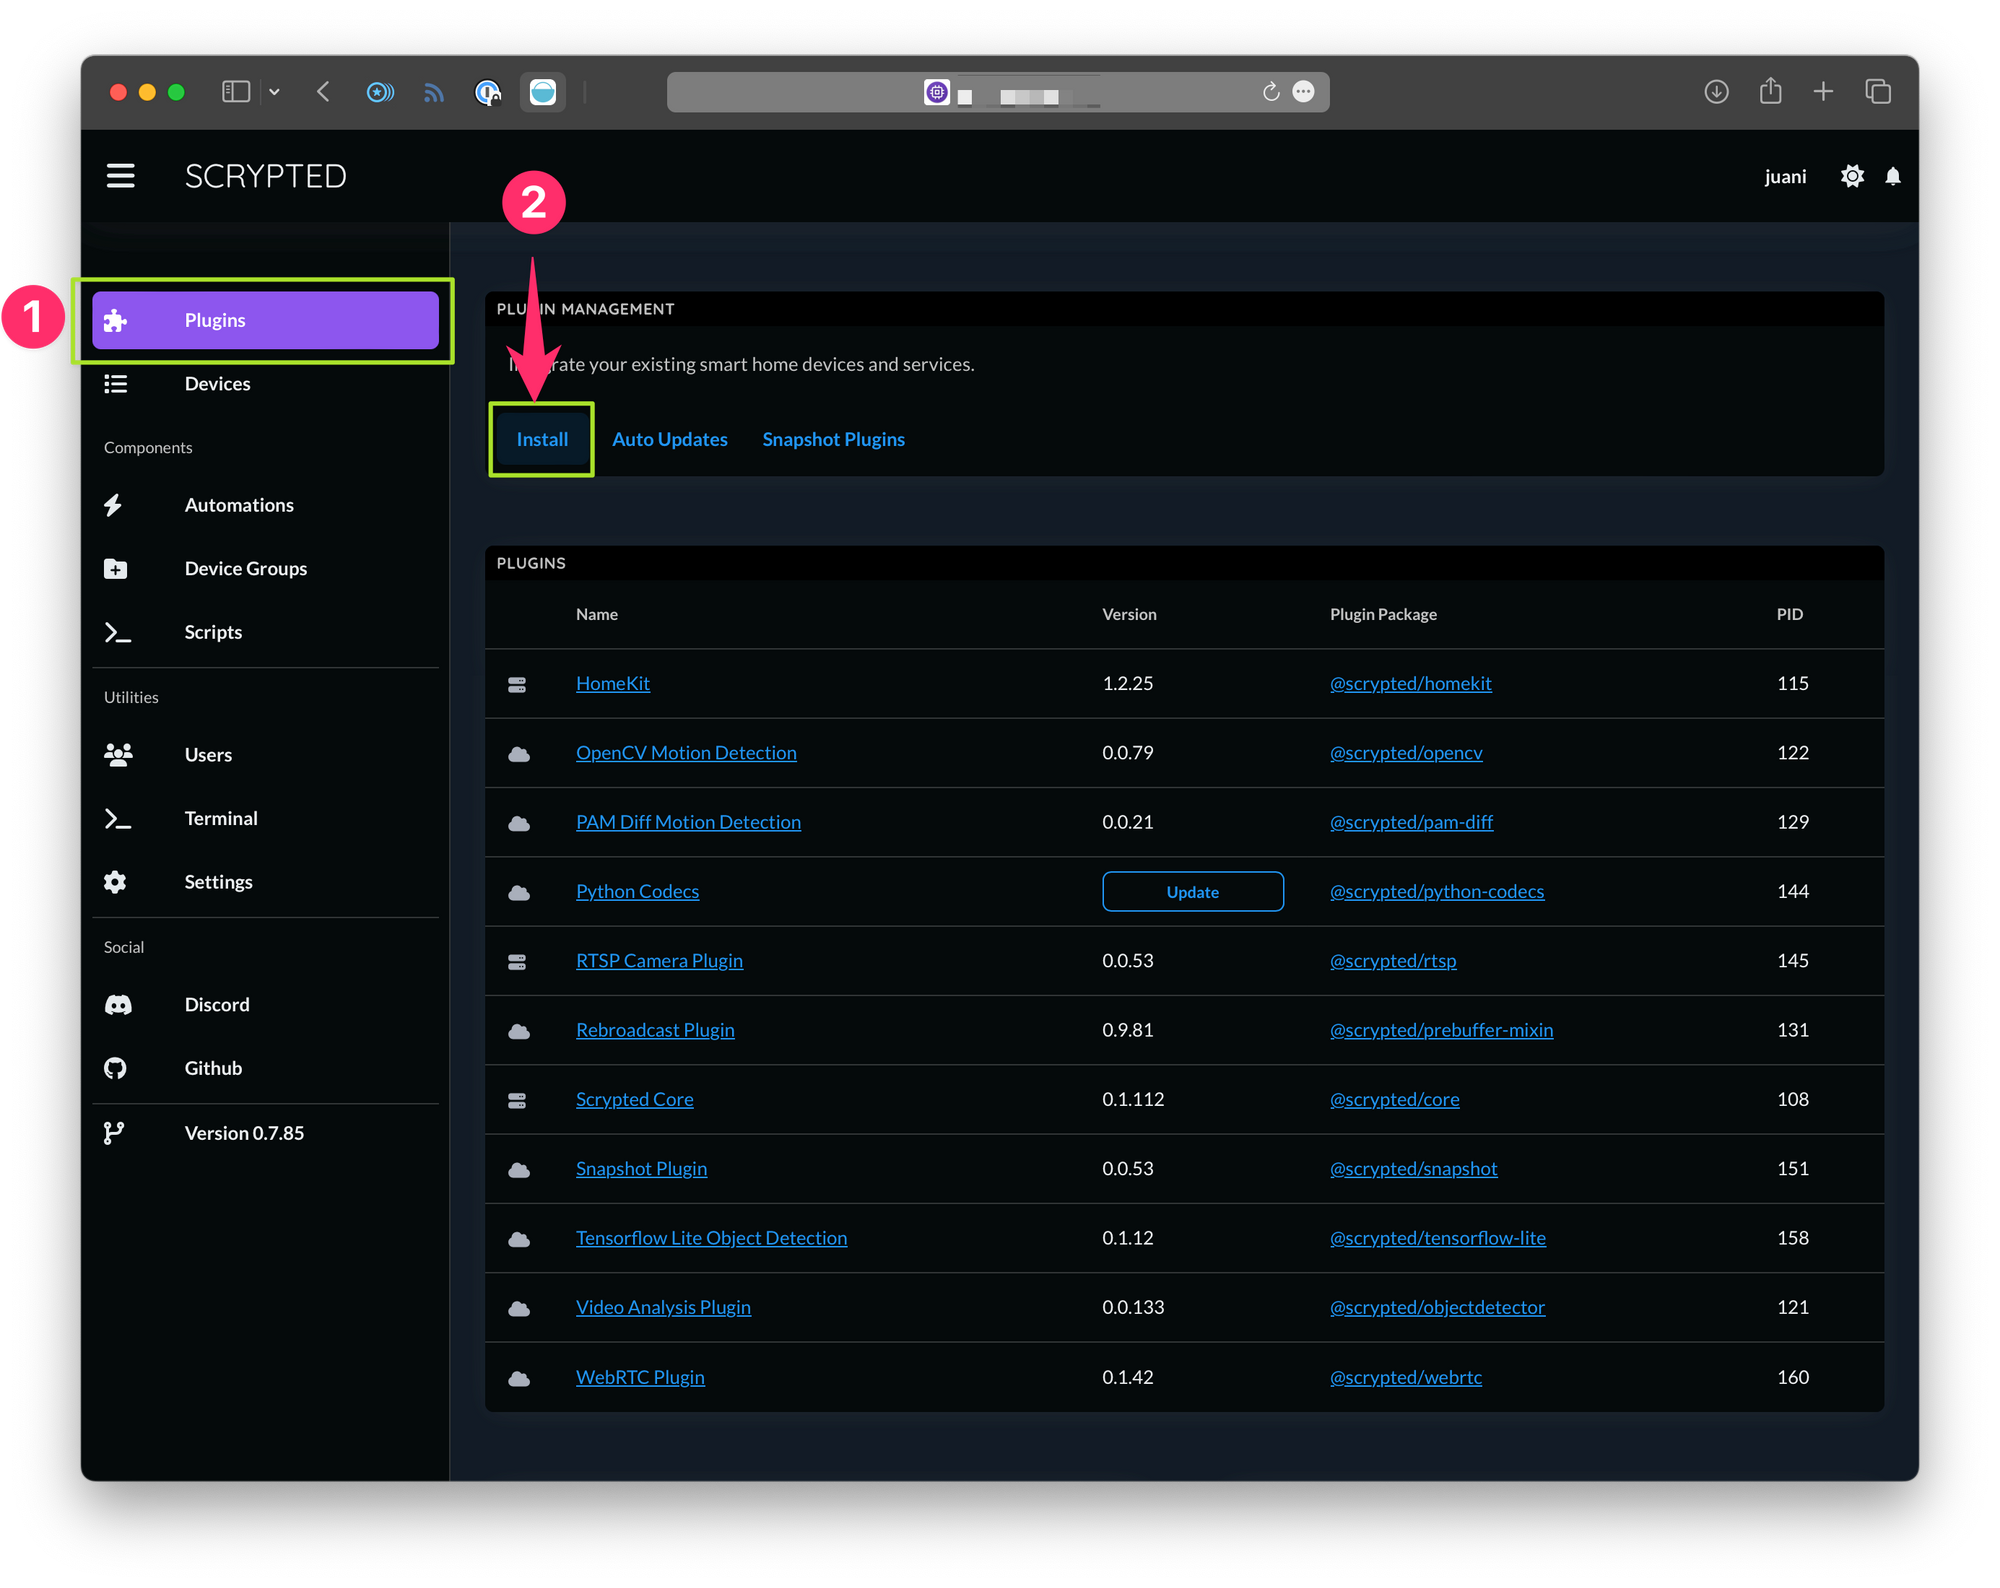Click the Settings gear icon in sidebar
The width and height of the screenshot is (2000, 1588).
pyautogui.click(x=116, y=882)
